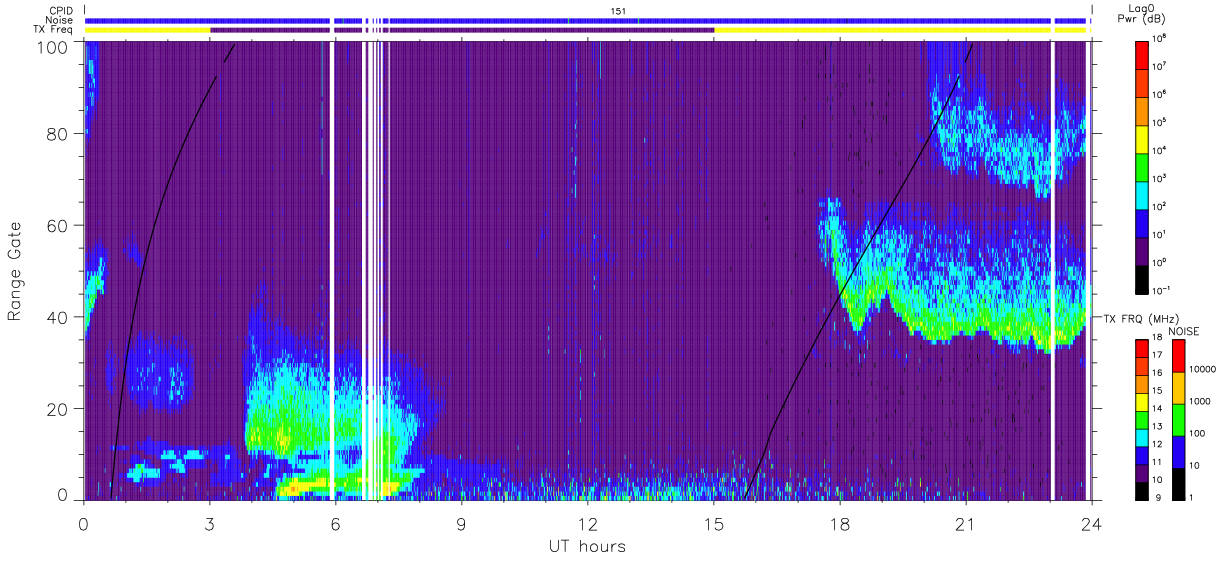Click the Range Gate tick label '40'
Screen dimensions: 1228x567
tap(57, 318)
